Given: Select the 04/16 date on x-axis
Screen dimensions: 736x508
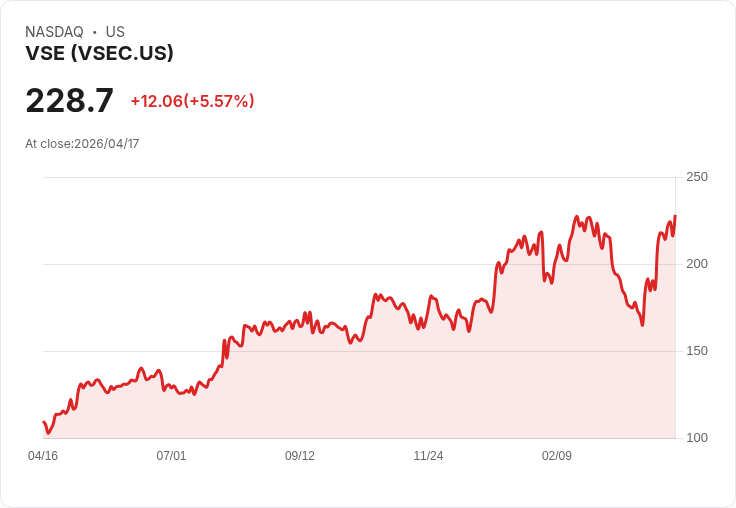Looking at the screenshot, I should pyautogui.click(x=43, y=456).
